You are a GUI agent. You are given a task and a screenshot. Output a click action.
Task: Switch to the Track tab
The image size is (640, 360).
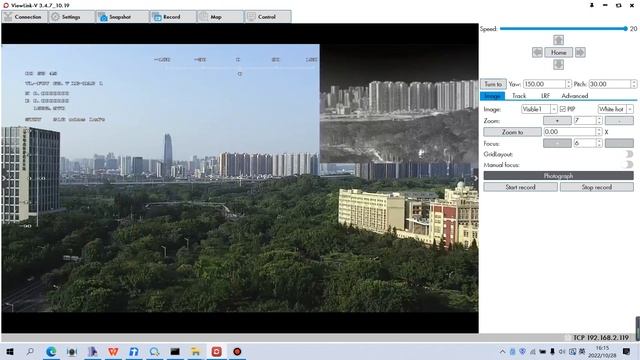pos(519,96)
